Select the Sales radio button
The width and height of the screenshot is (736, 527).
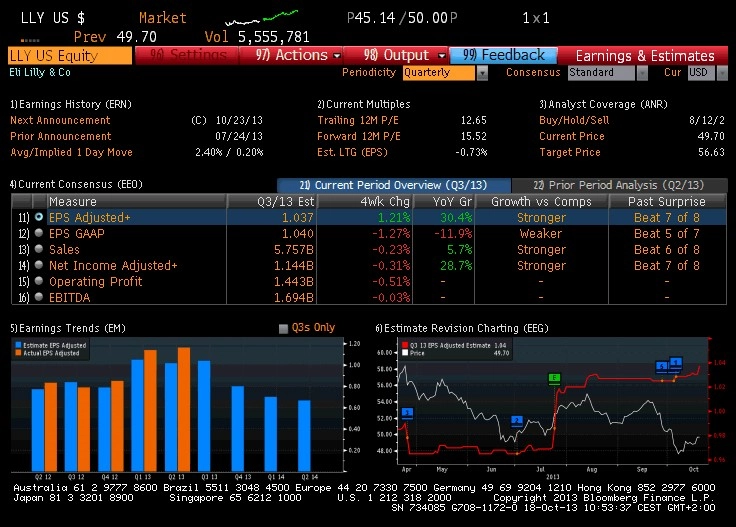pyautogui.click(x=39, y=249)
